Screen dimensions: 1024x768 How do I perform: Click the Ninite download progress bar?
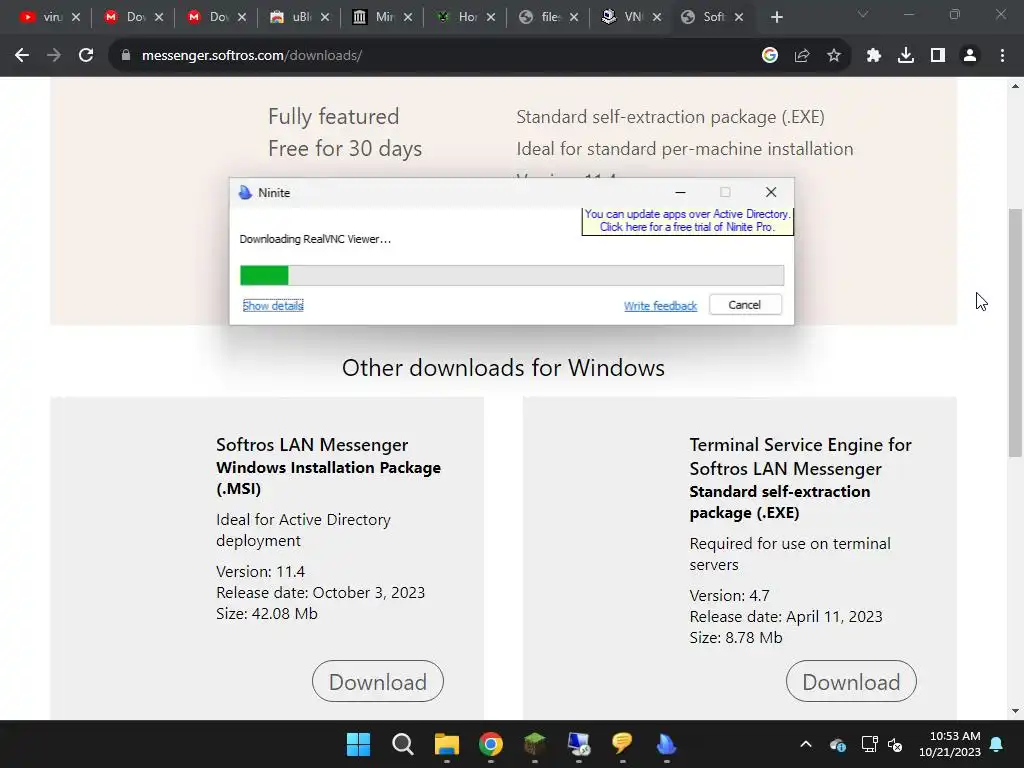[x=512, y=276]
